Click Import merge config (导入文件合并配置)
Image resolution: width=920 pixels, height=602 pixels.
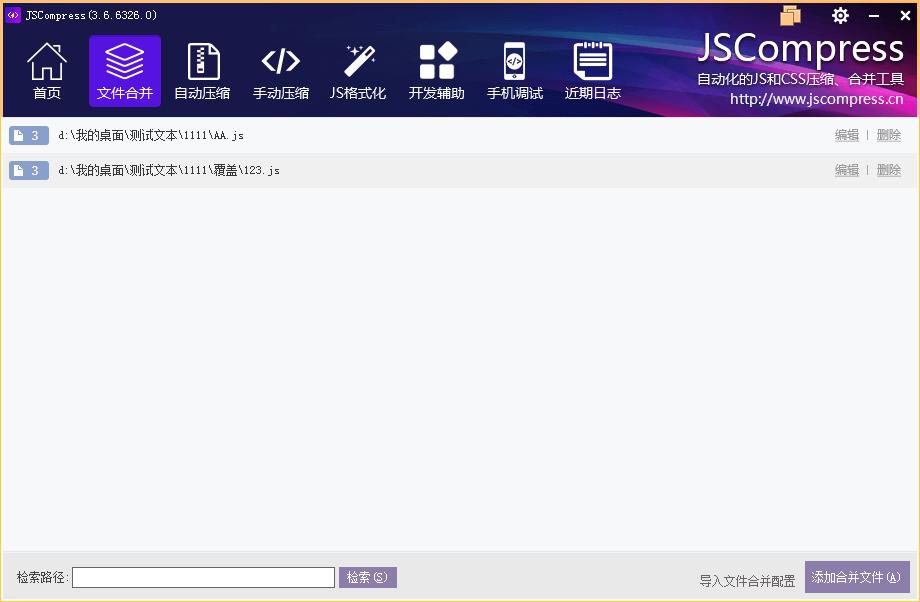747,581
